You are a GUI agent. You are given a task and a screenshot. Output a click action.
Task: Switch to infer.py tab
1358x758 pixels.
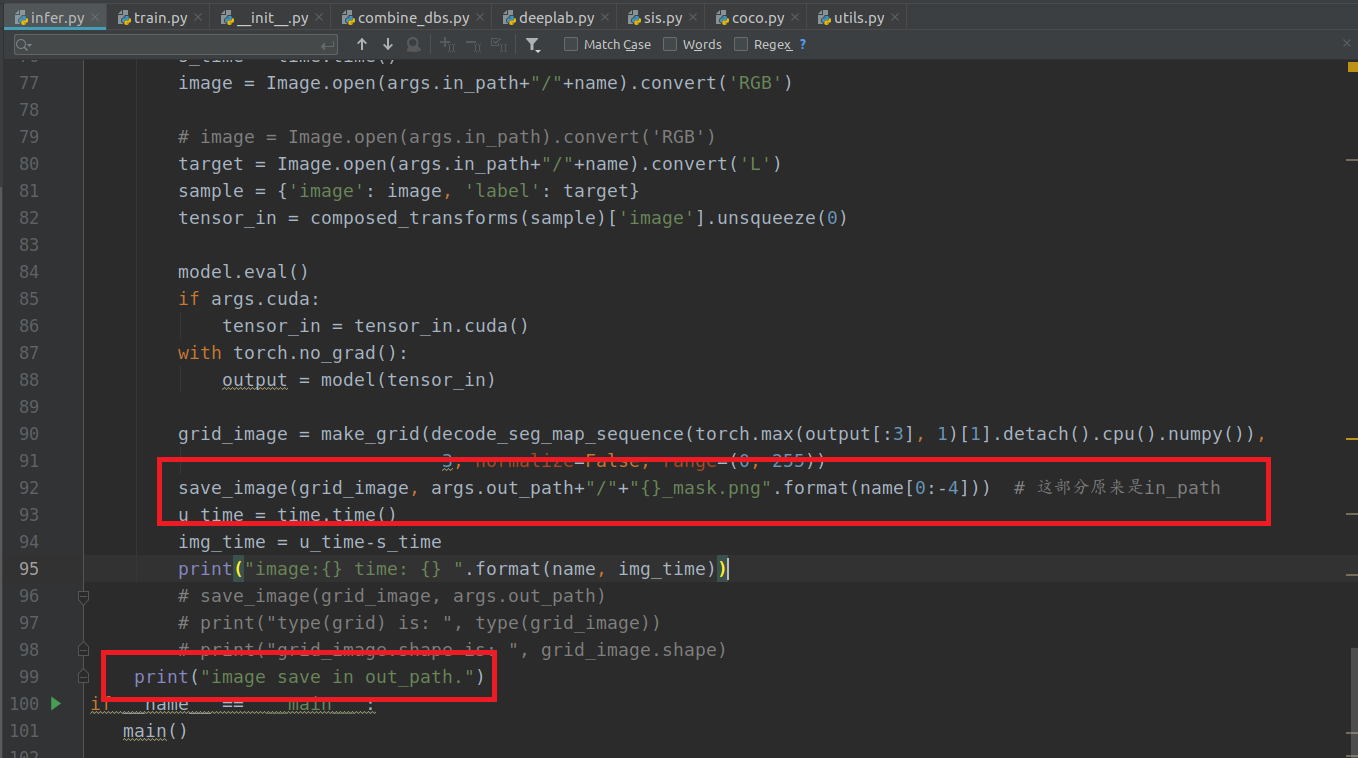coord(55,18)
